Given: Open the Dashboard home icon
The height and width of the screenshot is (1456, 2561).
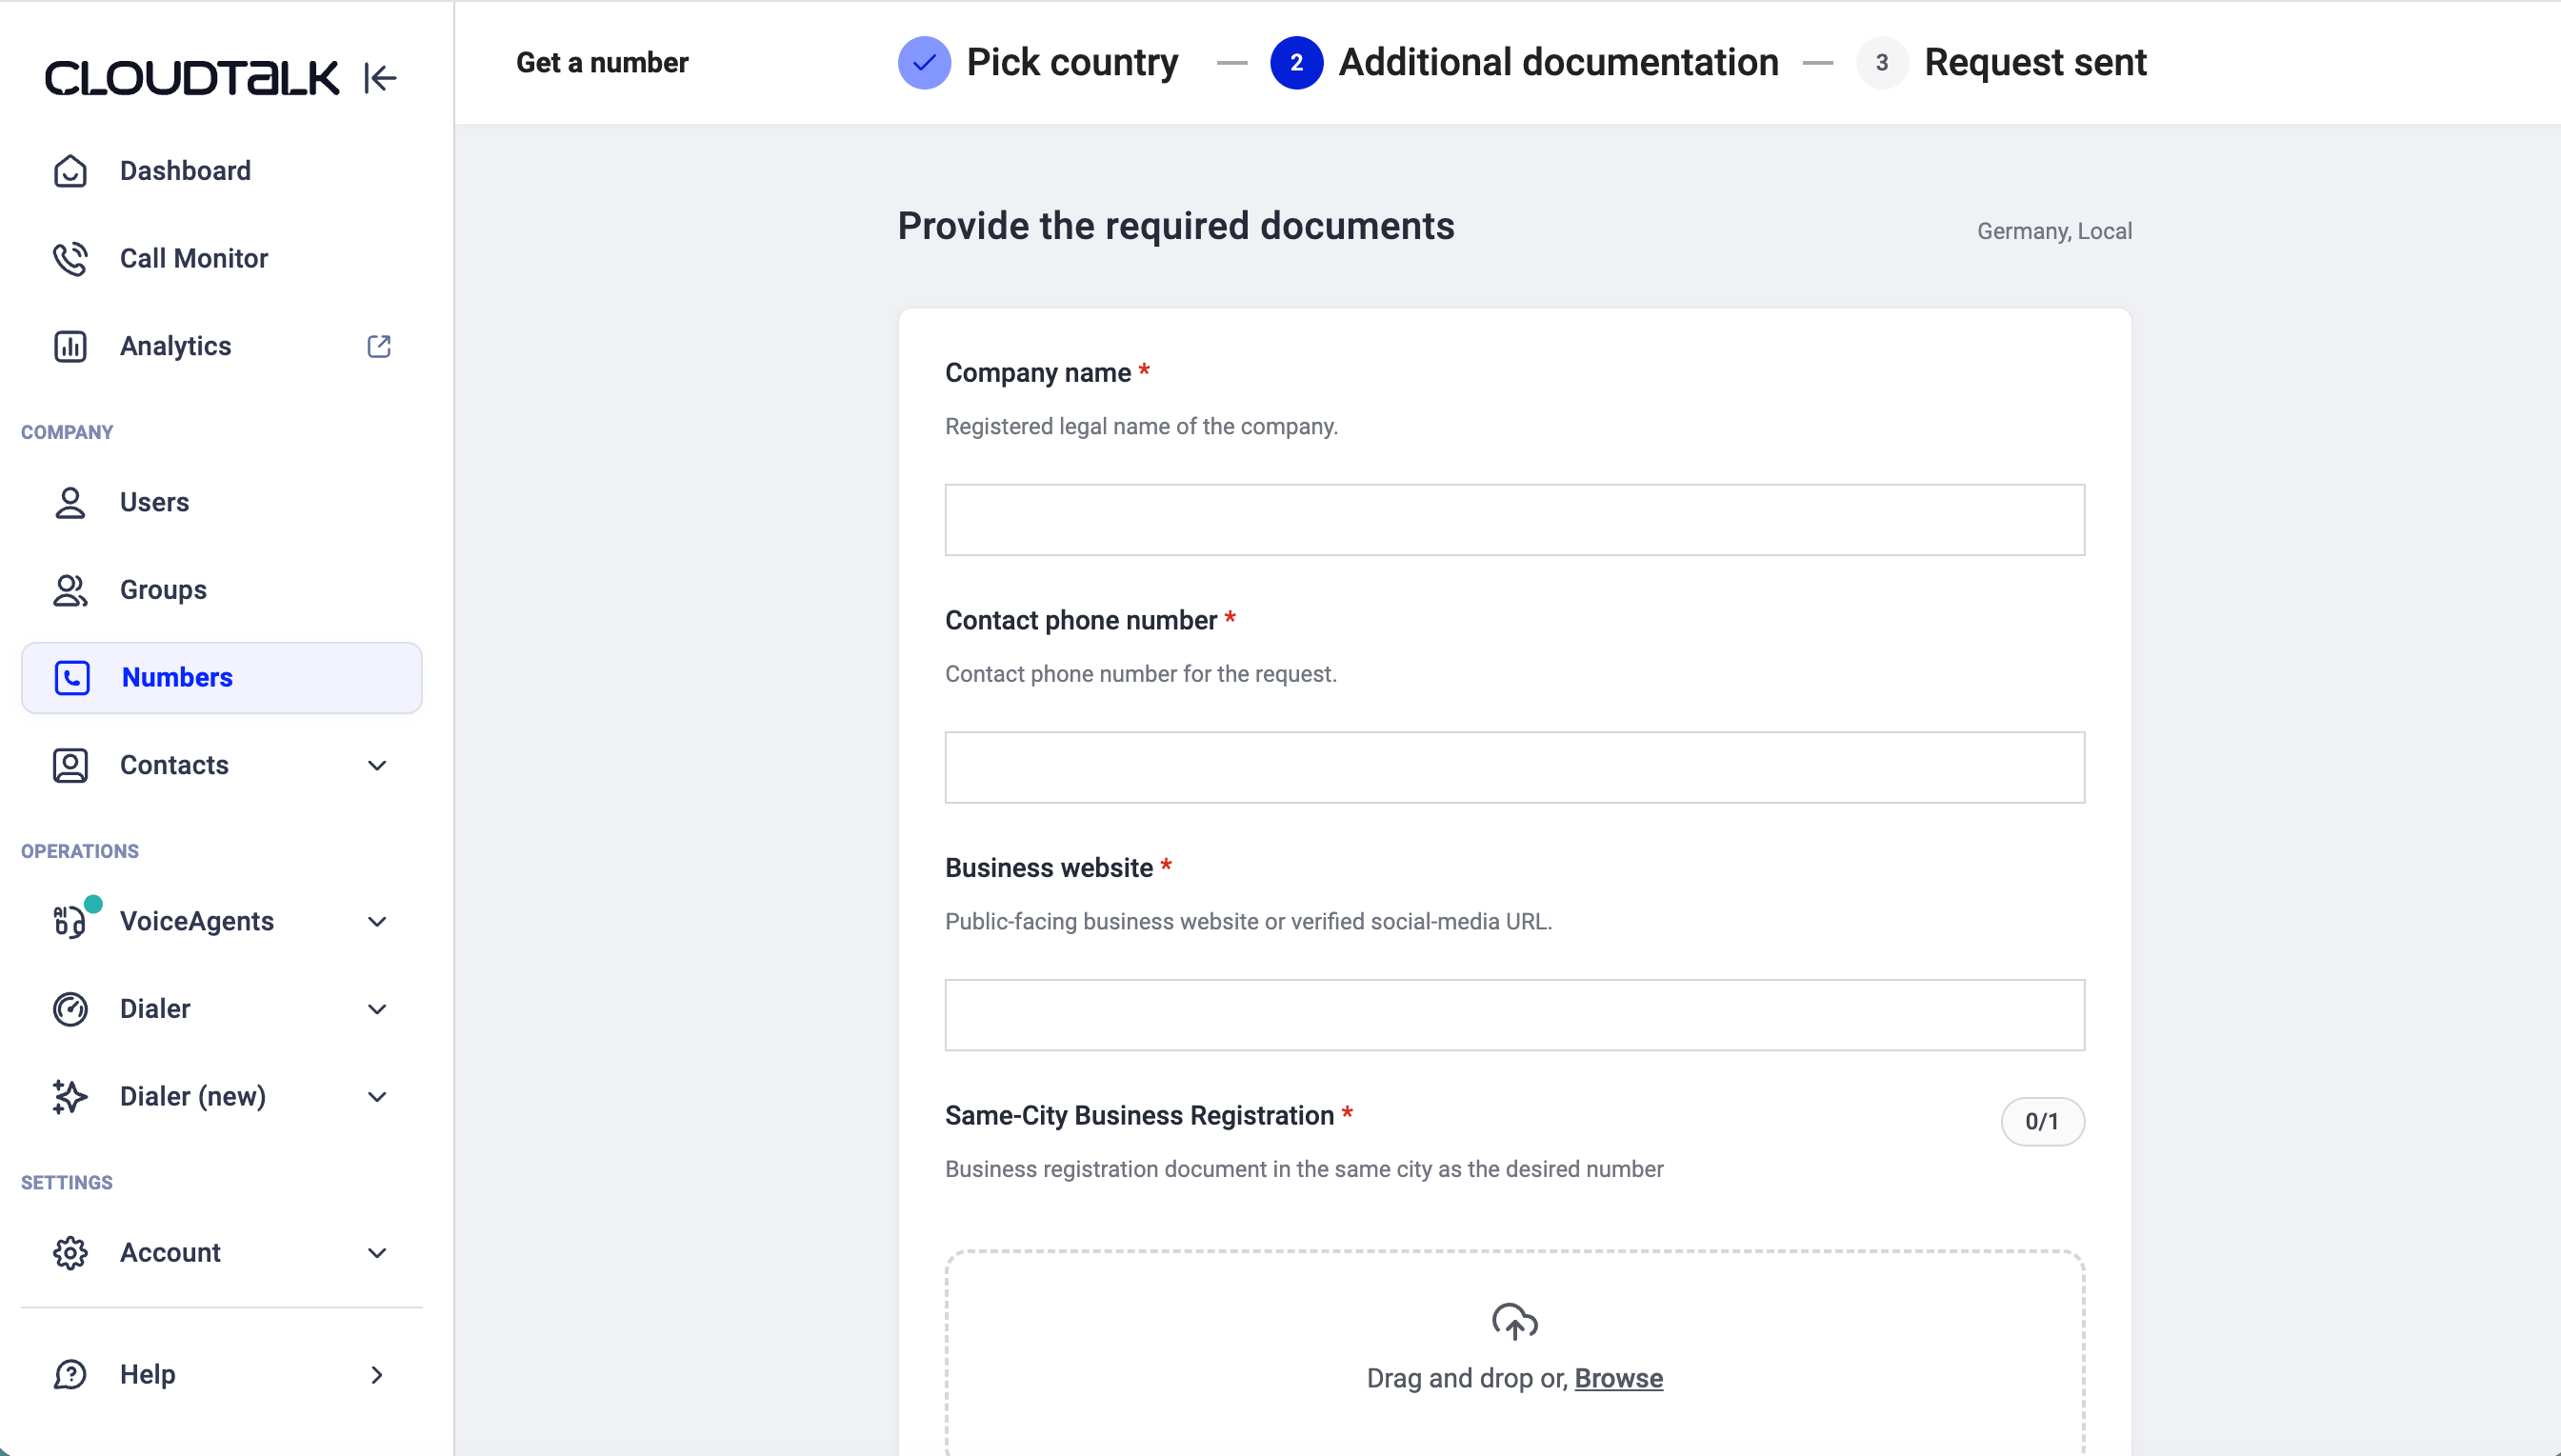Looking at the screenshot, I should point(70,171).
